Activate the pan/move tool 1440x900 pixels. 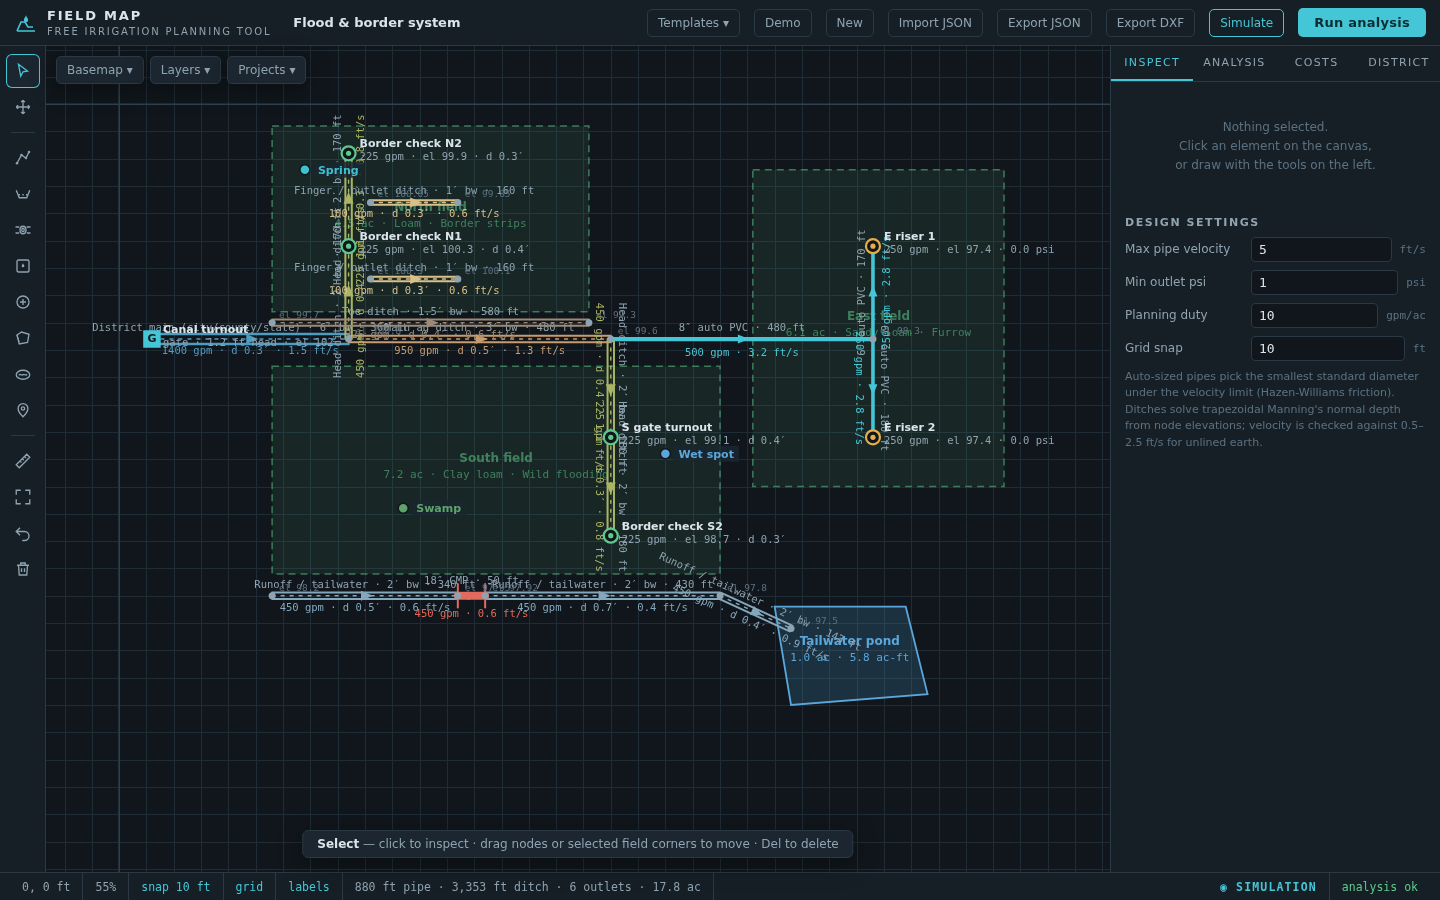[x=23, y=107]
